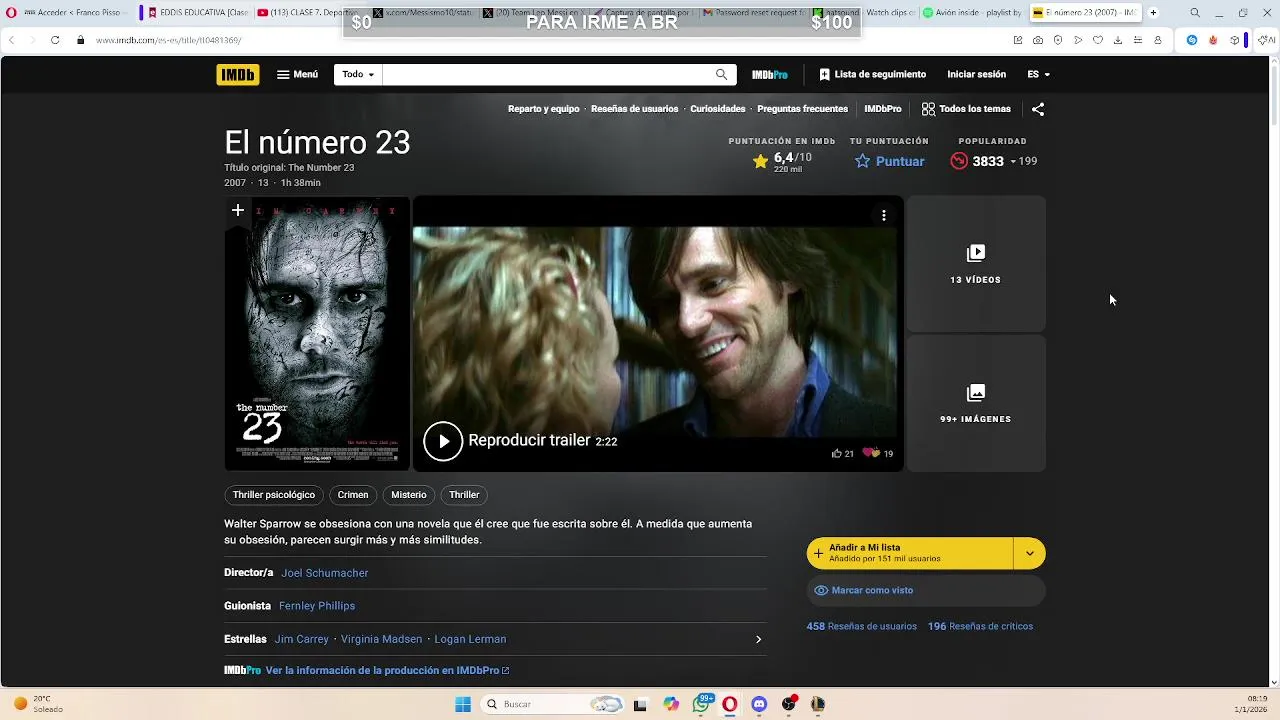Reload the page in browser toolbar

pyautogui.click(x=55, y=40)
